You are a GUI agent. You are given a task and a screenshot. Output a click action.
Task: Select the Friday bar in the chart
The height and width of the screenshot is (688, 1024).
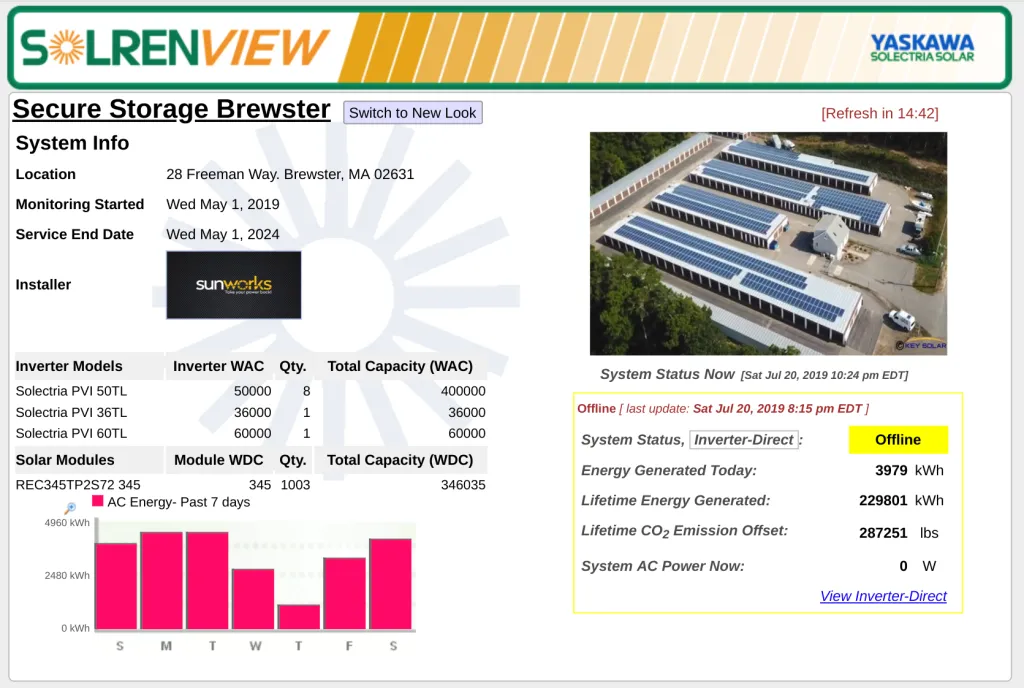(345, 592)
